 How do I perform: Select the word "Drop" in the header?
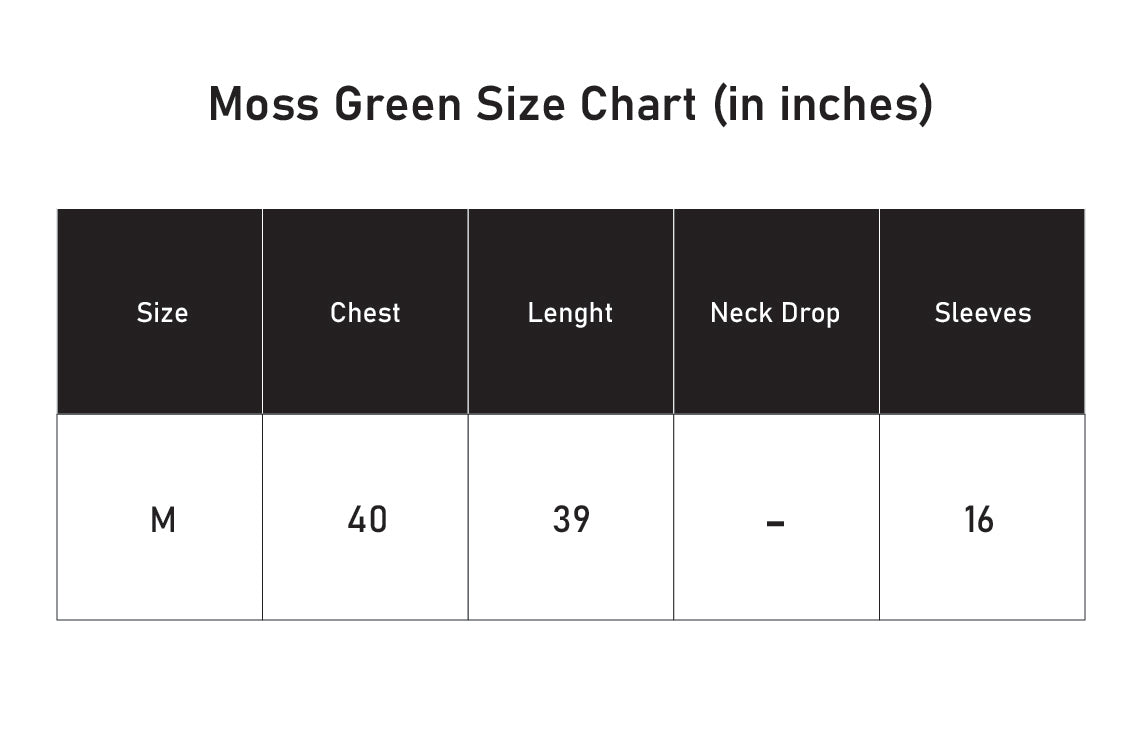click(809, 313)
